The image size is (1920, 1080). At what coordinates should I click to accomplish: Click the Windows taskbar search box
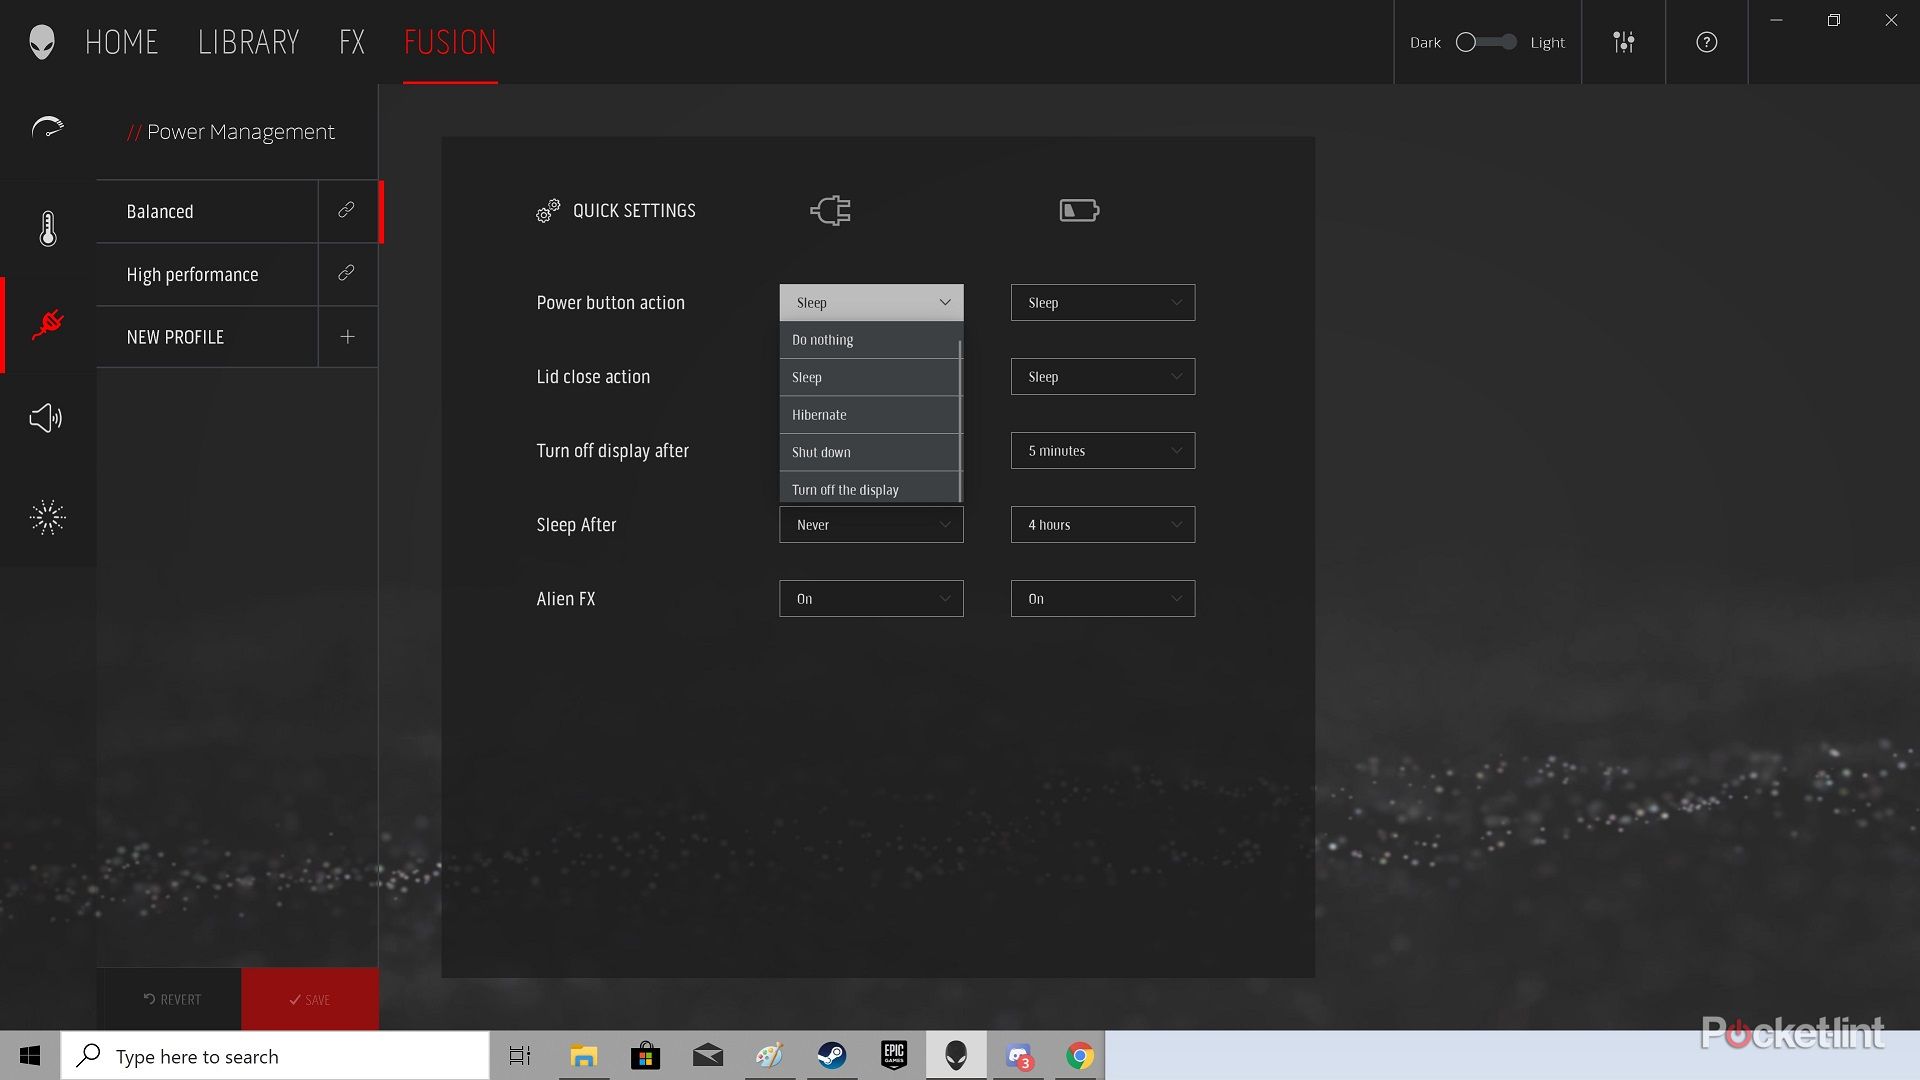275,1056
